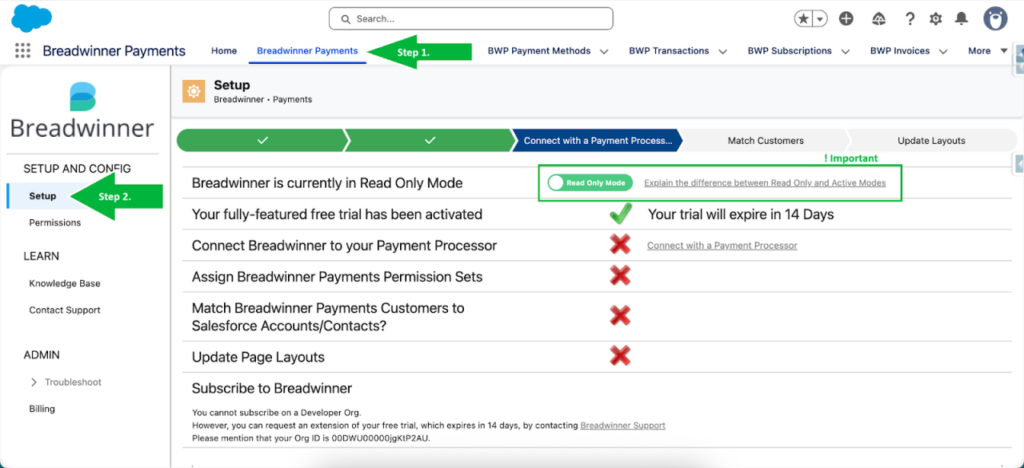
Task: Click the Org ID mention line
Action: pyautogui.click(x=312, y=438)
